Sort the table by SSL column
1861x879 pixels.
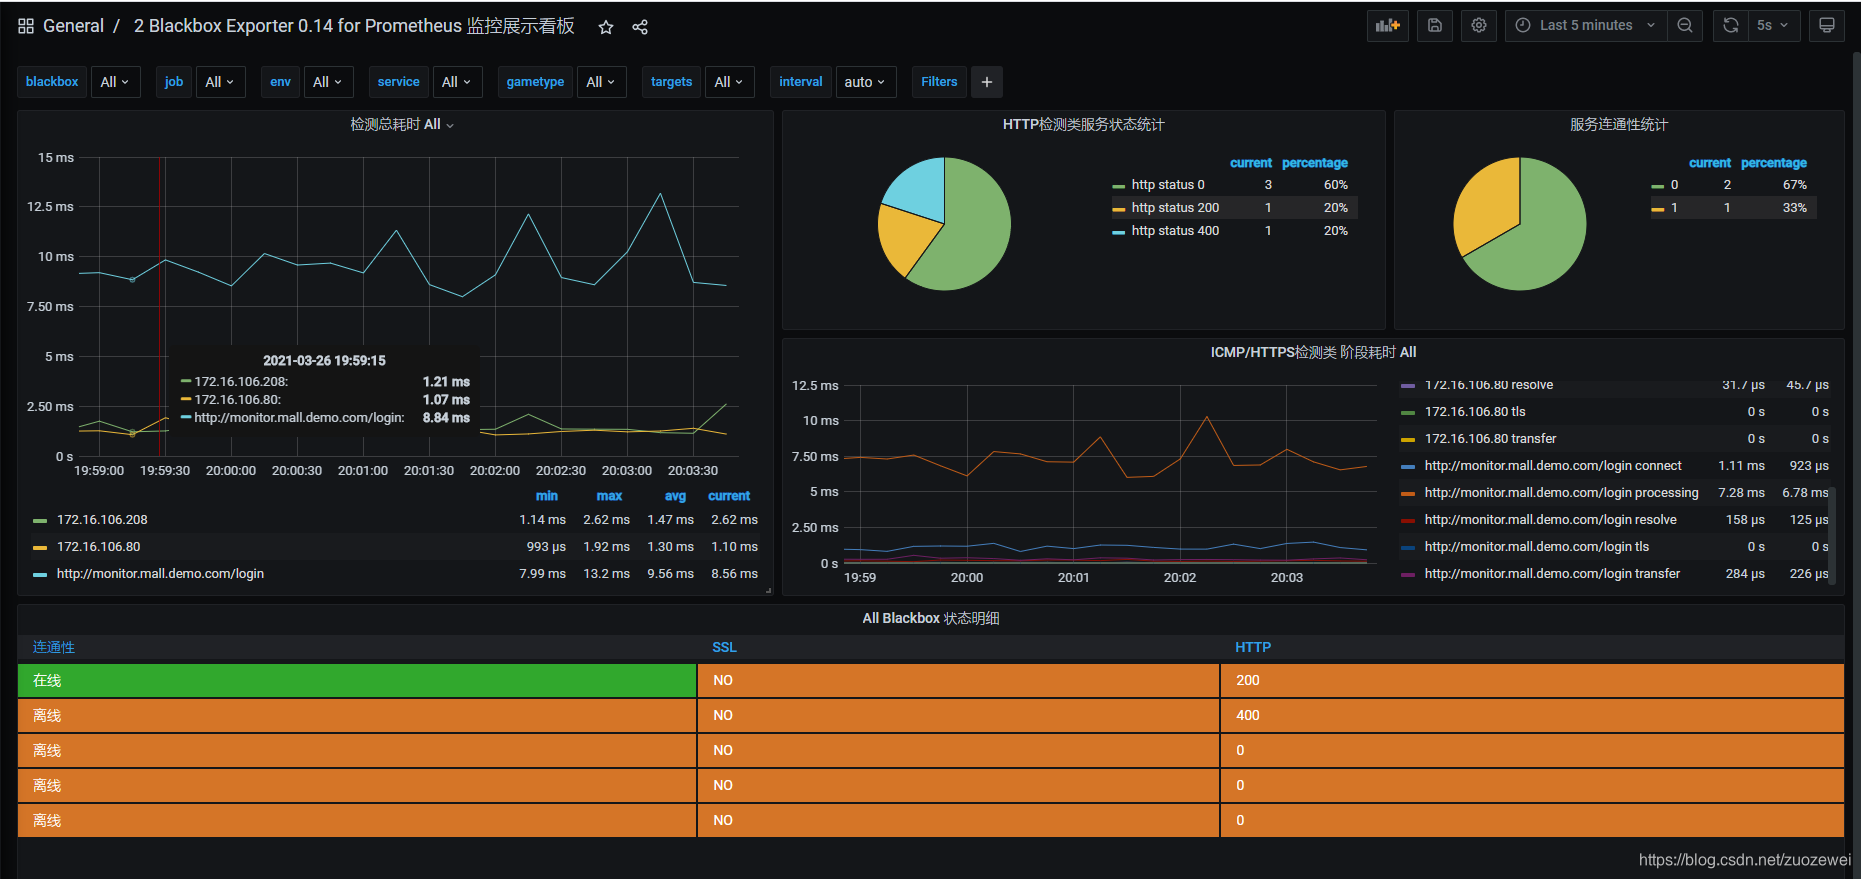point(724,647)
